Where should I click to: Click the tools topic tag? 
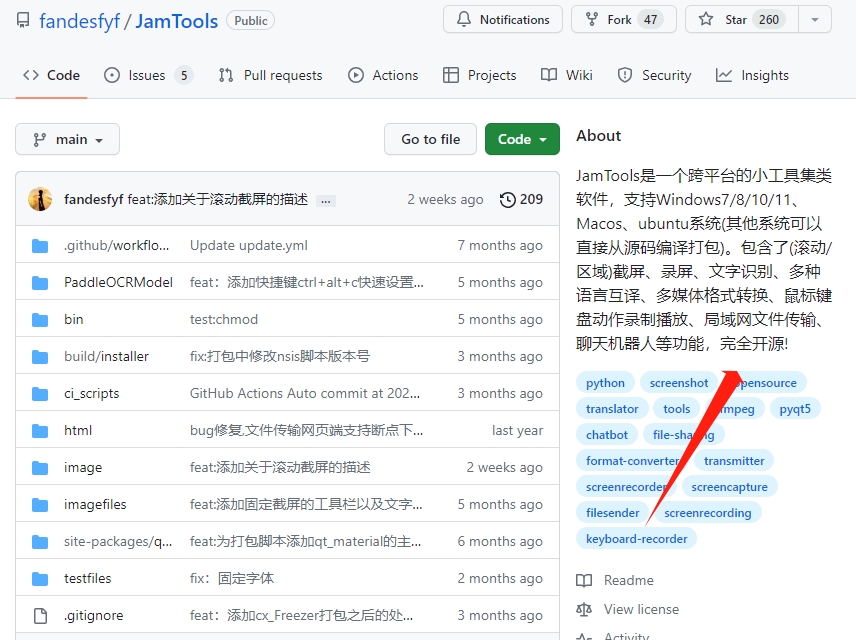tap(676, 409)
